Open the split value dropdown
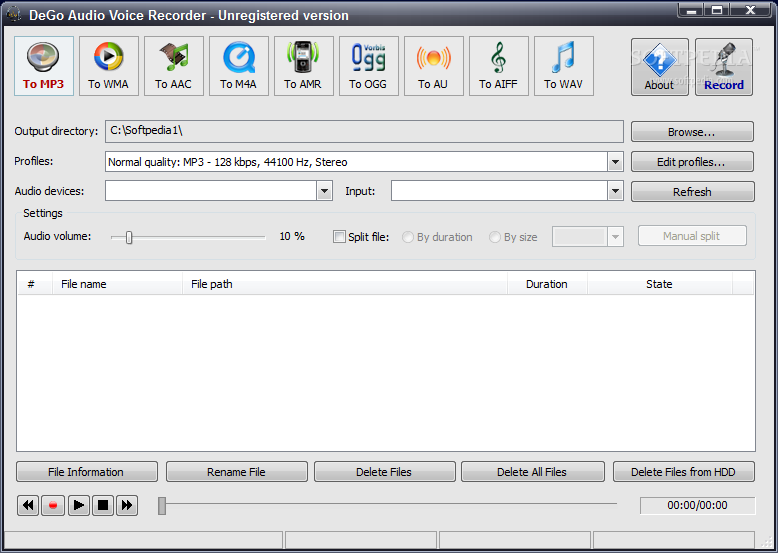This screenshot has width=778, height=553. coord(615,237)
